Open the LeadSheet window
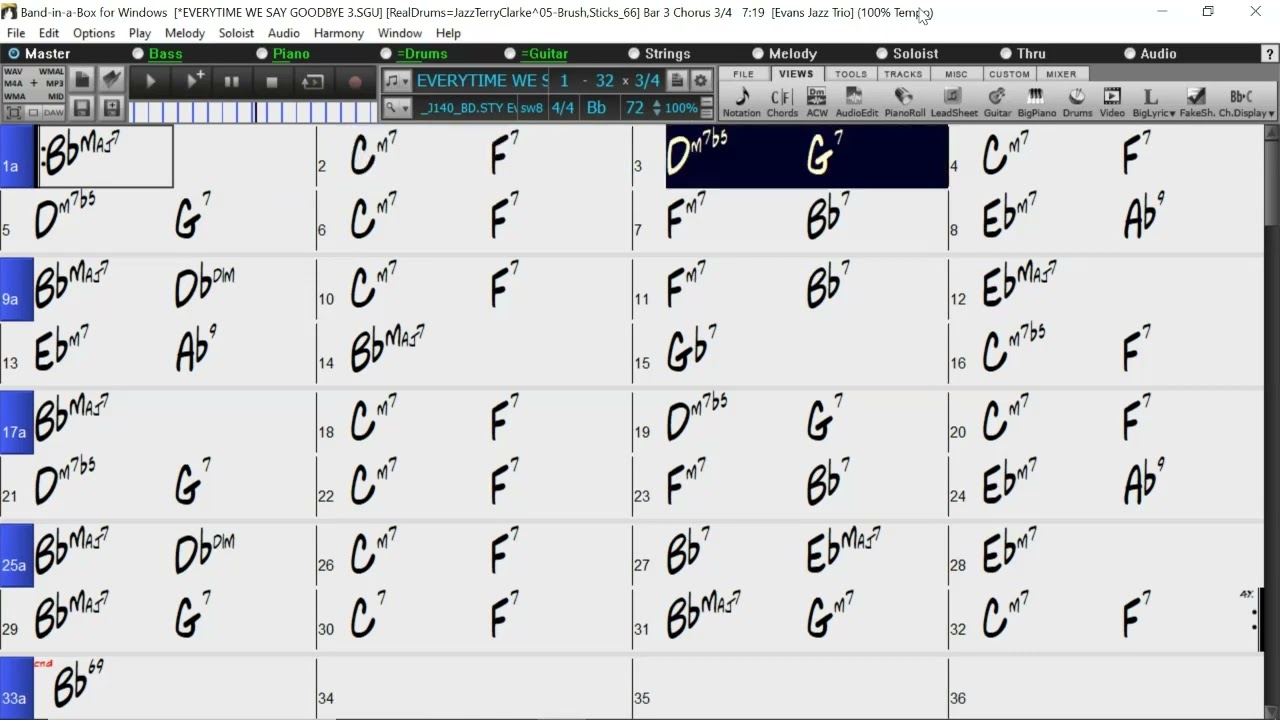Viewport: 1280px width, 720px height. coord(954,102)
